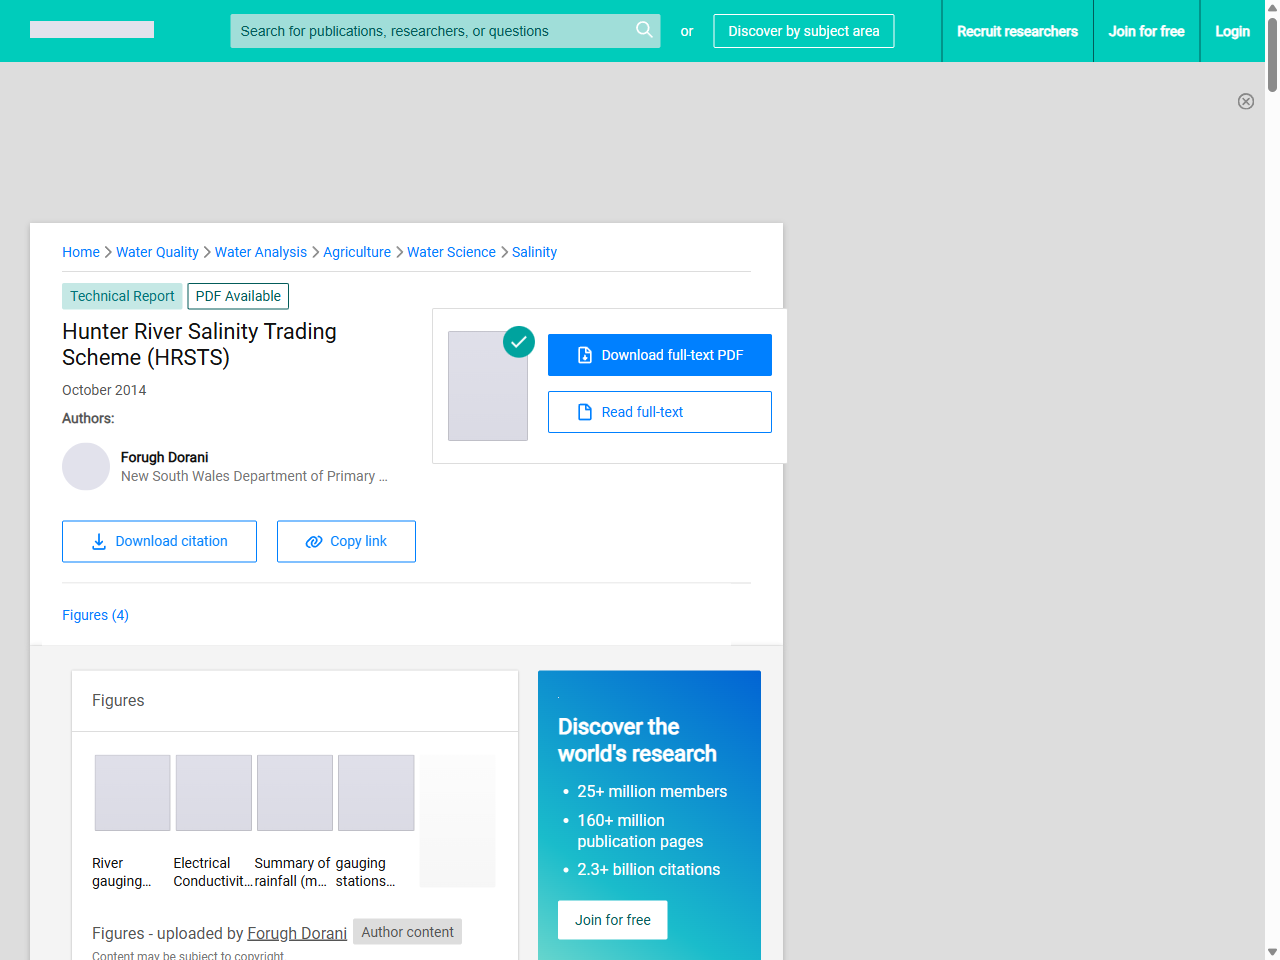1280x960 pixels.
Task: Click the PDF file icon in Download full-text PDF
Action: click(x=583, y=354)
